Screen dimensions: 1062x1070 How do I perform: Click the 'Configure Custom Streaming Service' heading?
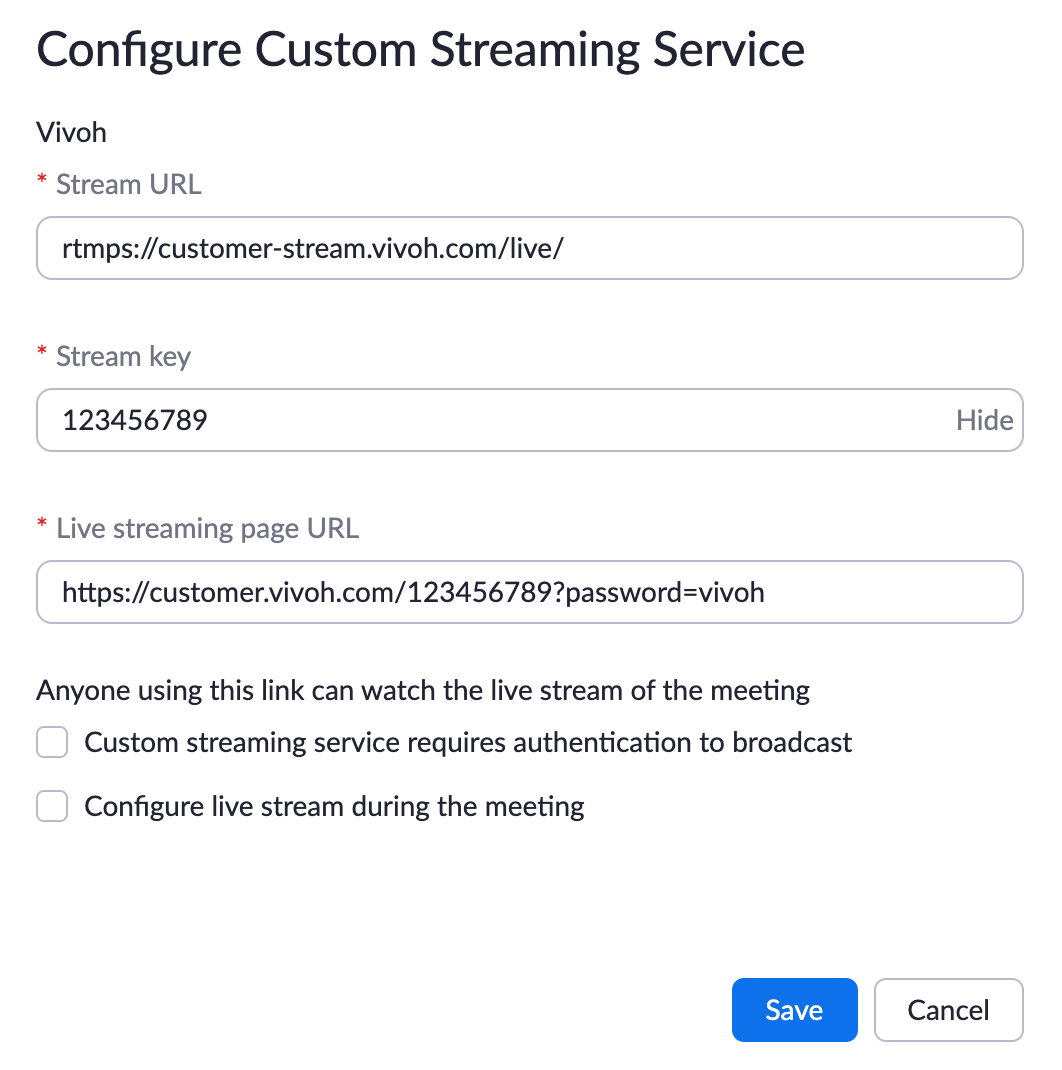(420, 50)
